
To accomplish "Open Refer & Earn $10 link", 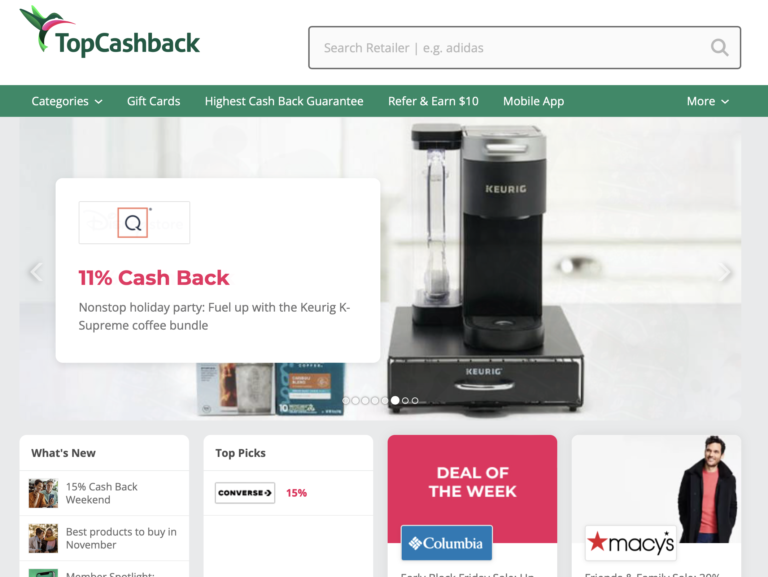I will point(433,101).
